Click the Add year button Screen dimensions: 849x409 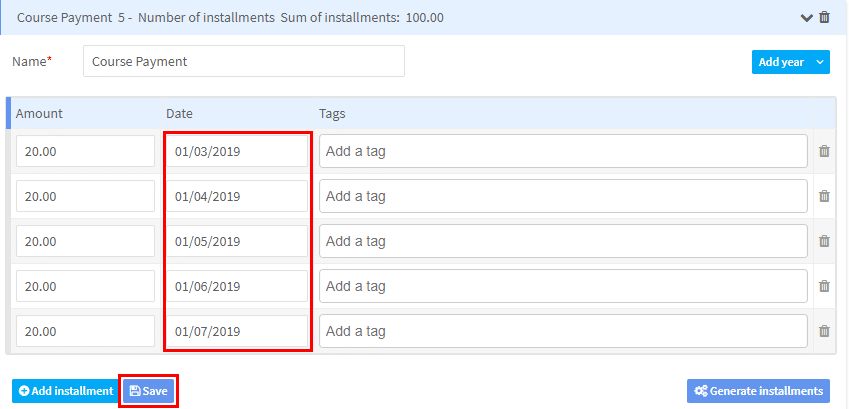pyautogui.click(x=781, y=62)
